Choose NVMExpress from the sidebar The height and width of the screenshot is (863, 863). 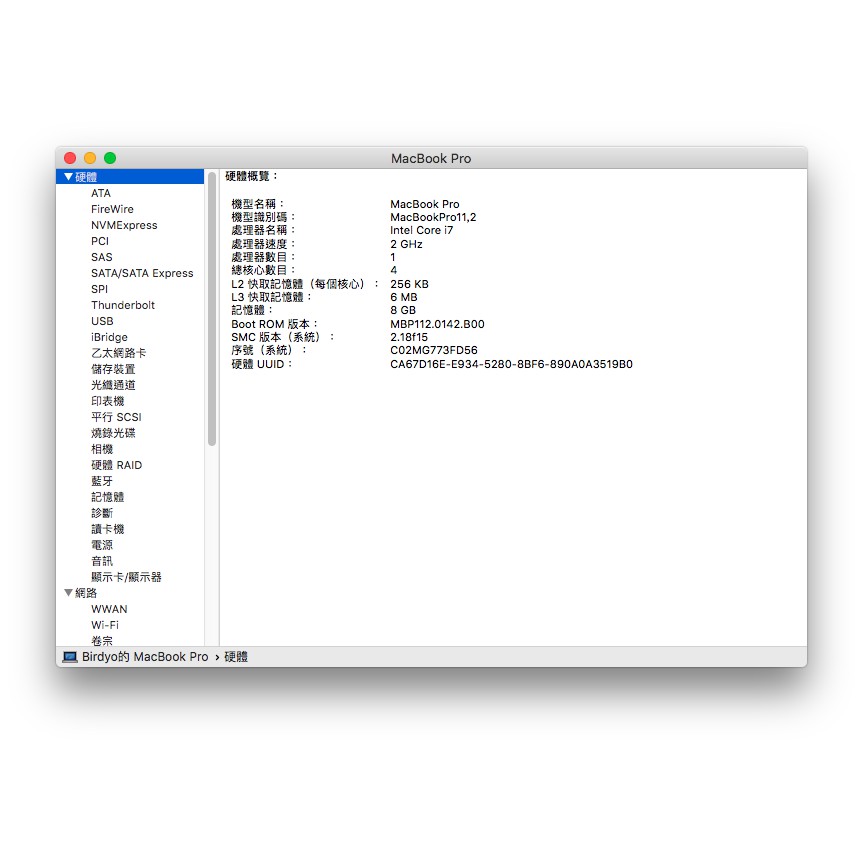[x=124, y=225]
